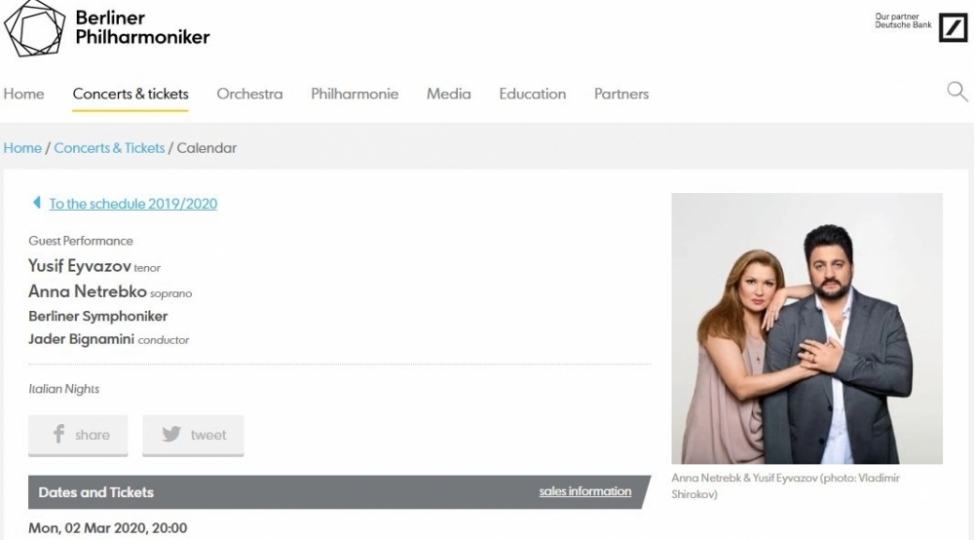Click the Anna Netrebko name
Screen dimensions: 975x540
(x=87, y=291)
